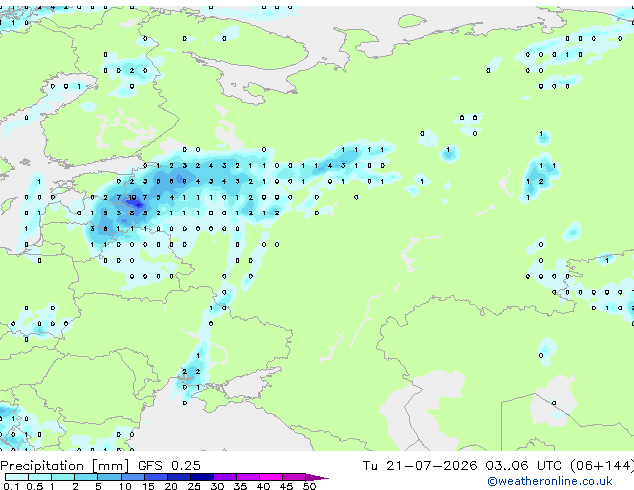Select the legend swatch between 5 and 10

pos(109,477)
